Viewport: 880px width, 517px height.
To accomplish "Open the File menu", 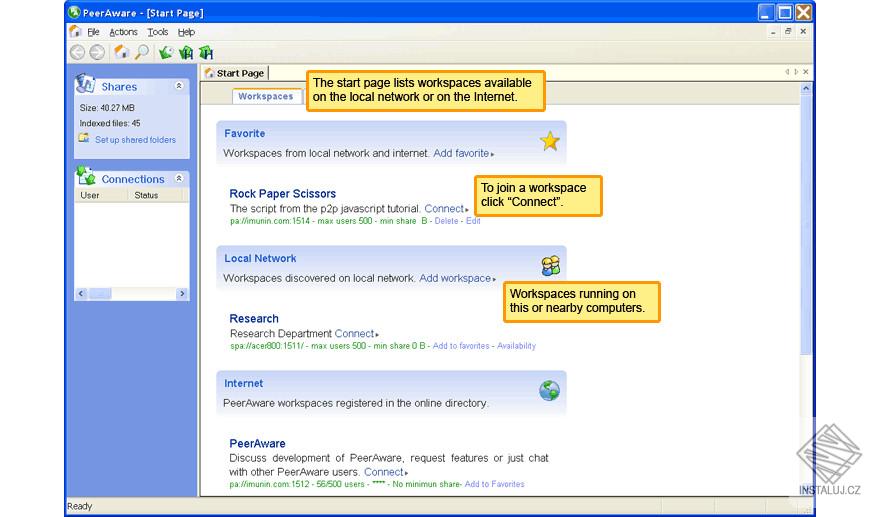I will click(x=93, y=32).
